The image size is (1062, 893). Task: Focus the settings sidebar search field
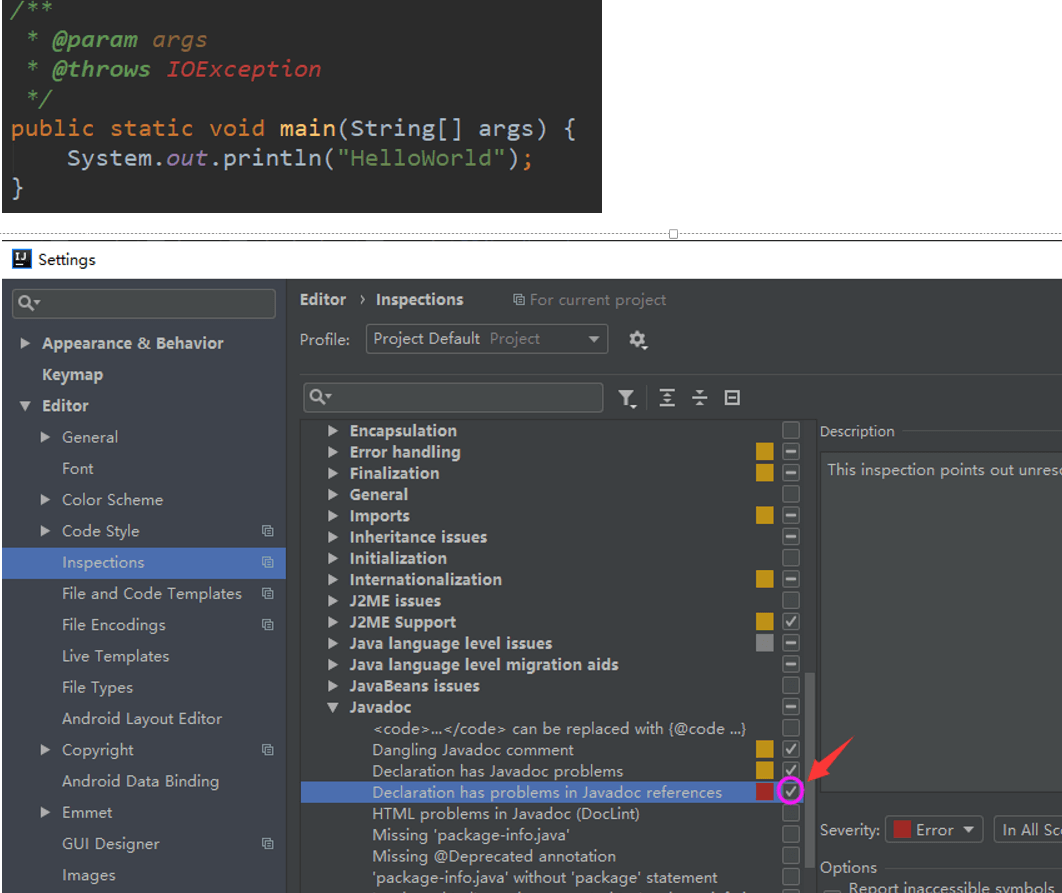click(144, 303)
